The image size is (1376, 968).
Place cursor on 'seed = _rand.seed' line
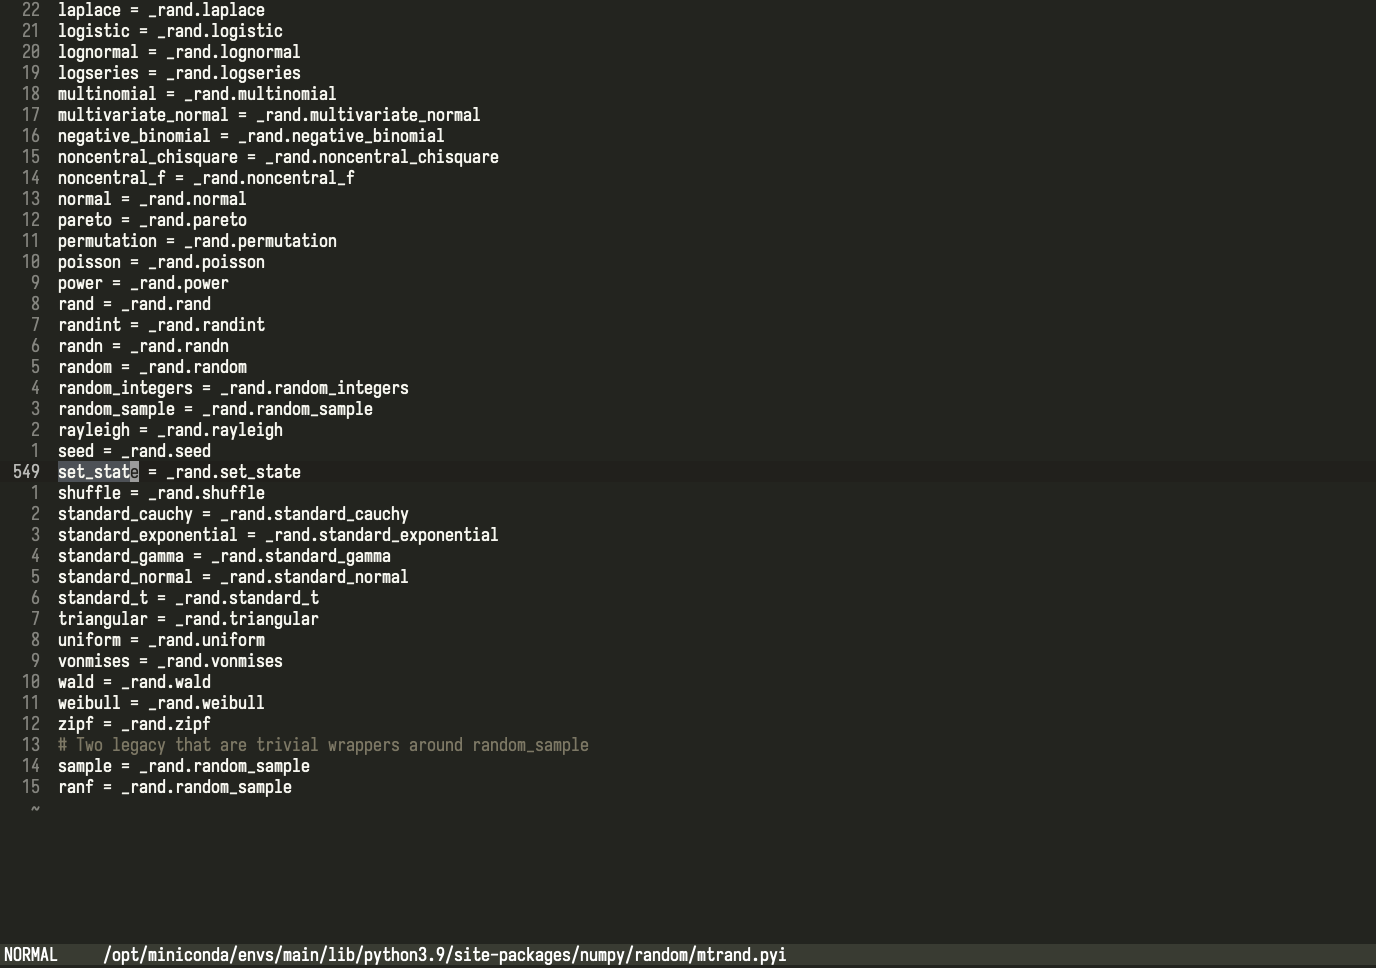point(134,451)
